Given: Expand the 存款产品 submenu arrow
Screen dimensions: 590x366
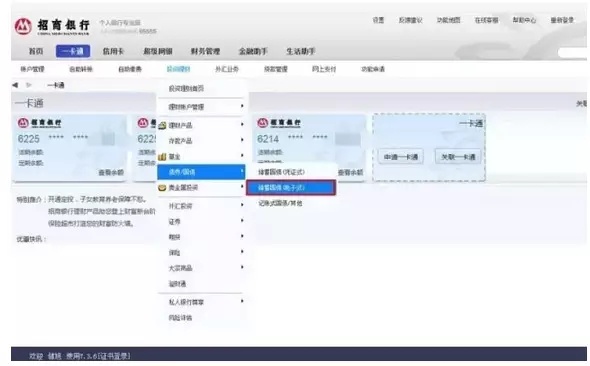Looking at the screenshot, I should point(242,140).
